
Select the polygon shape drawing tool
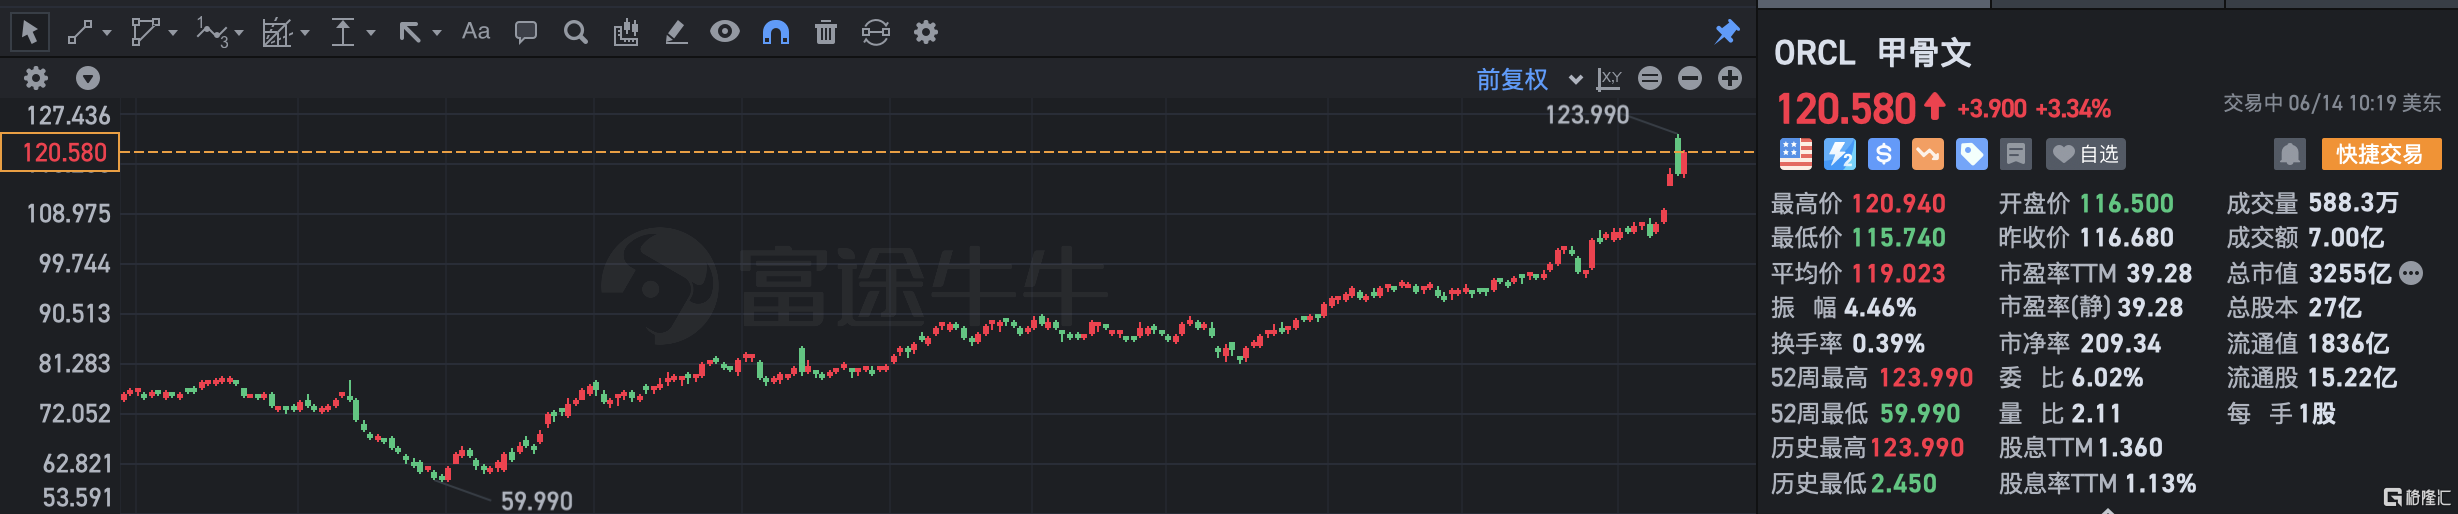pyautogui.click(x=145, y=33)
